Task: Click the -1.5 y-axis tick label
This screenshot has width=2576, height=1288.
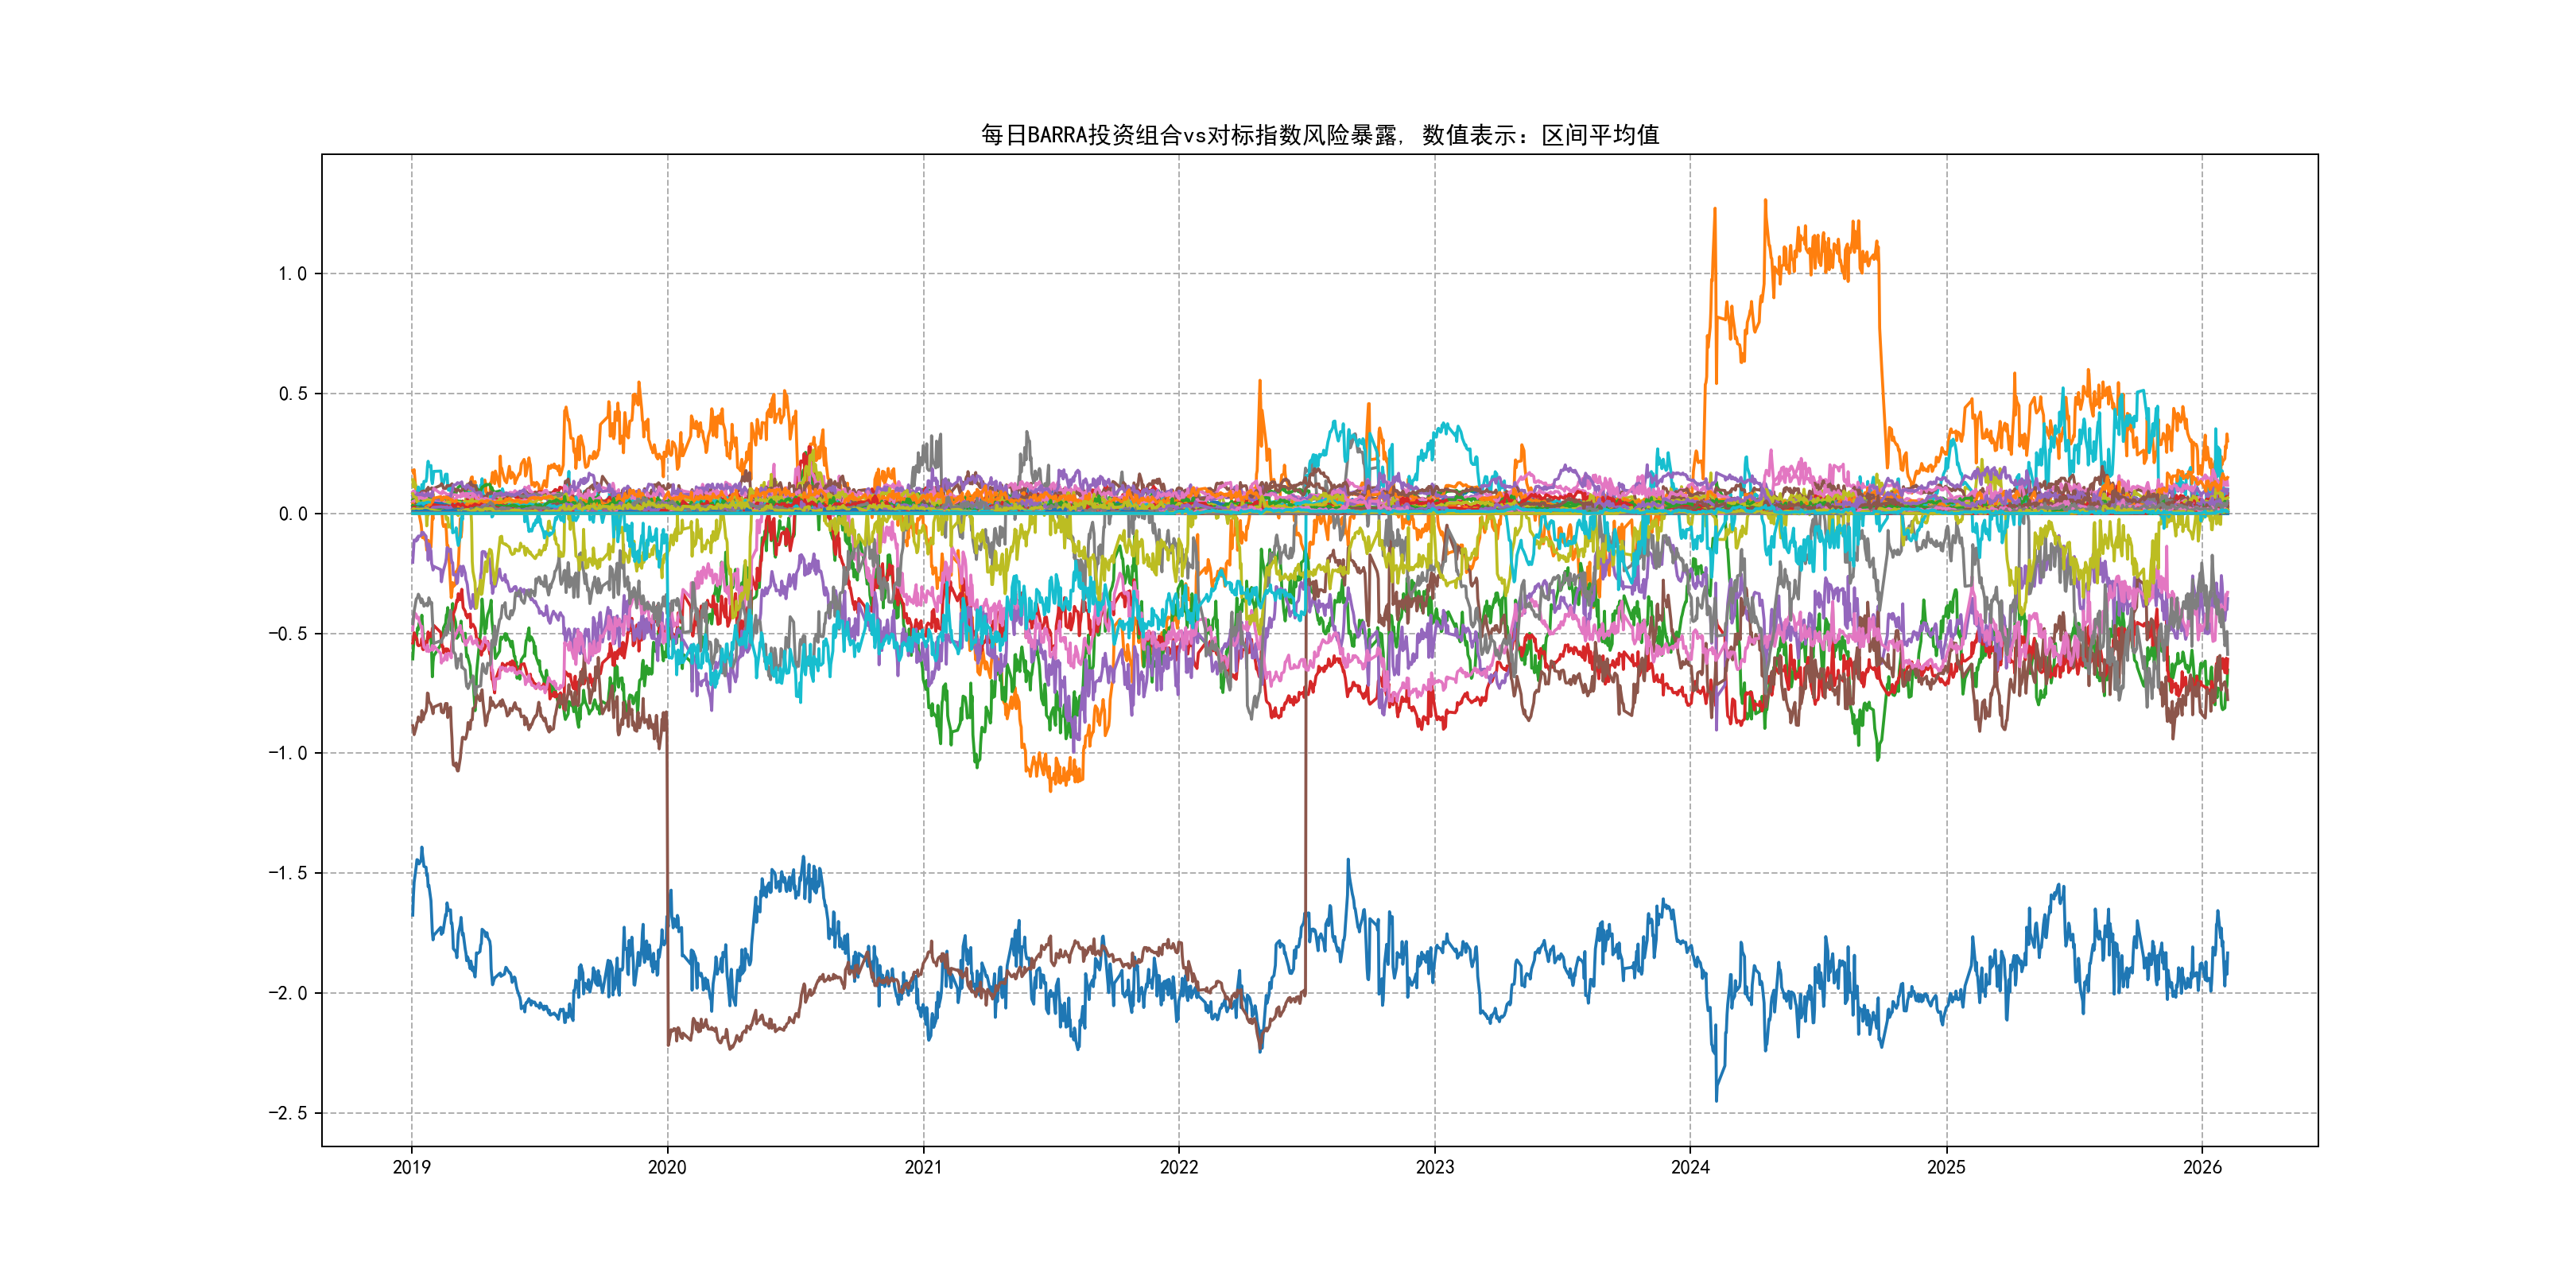Action: point(287,873)
